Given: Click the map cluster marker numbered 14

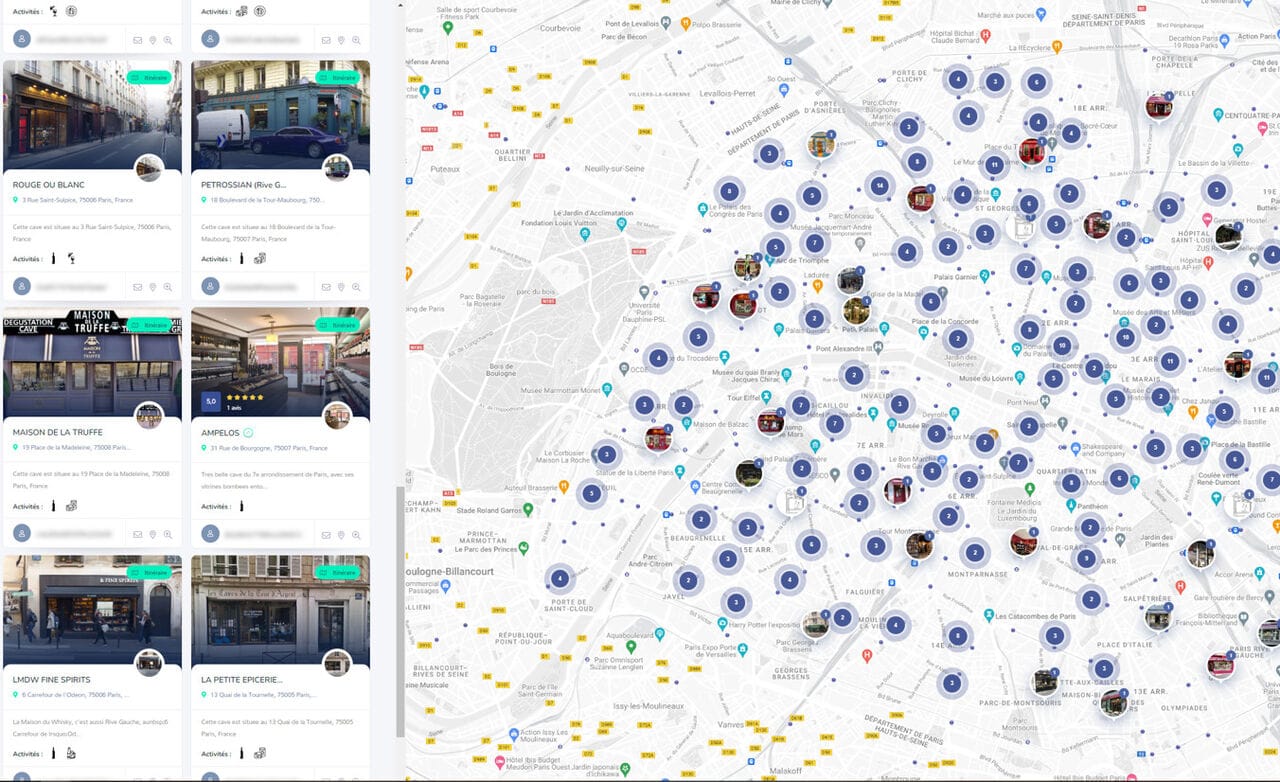Looking at the screenshot, I should 879,185.
